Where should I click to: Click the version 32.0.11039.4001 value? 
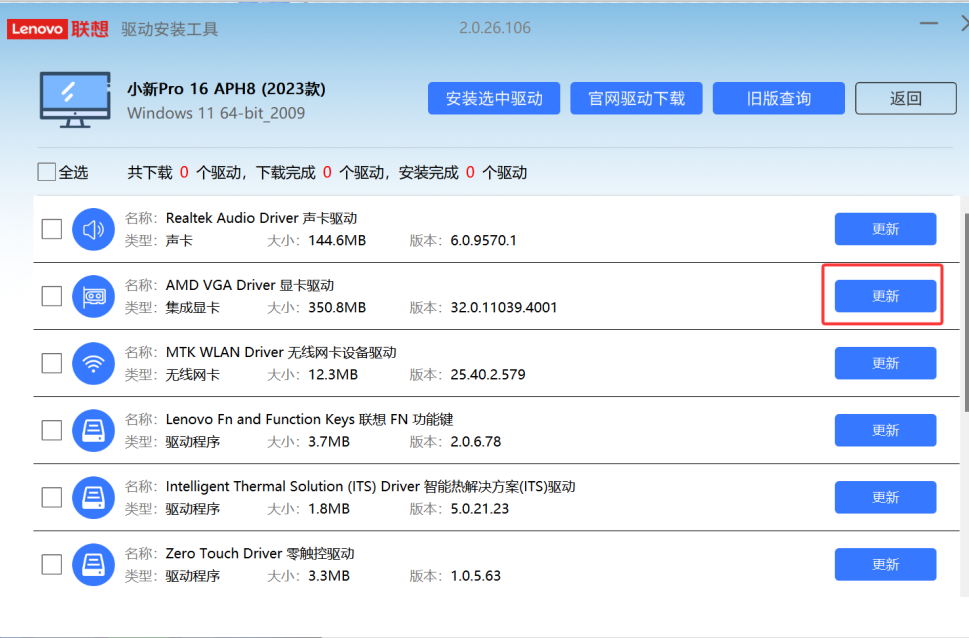pyautogui.click(x=504, y=307)
